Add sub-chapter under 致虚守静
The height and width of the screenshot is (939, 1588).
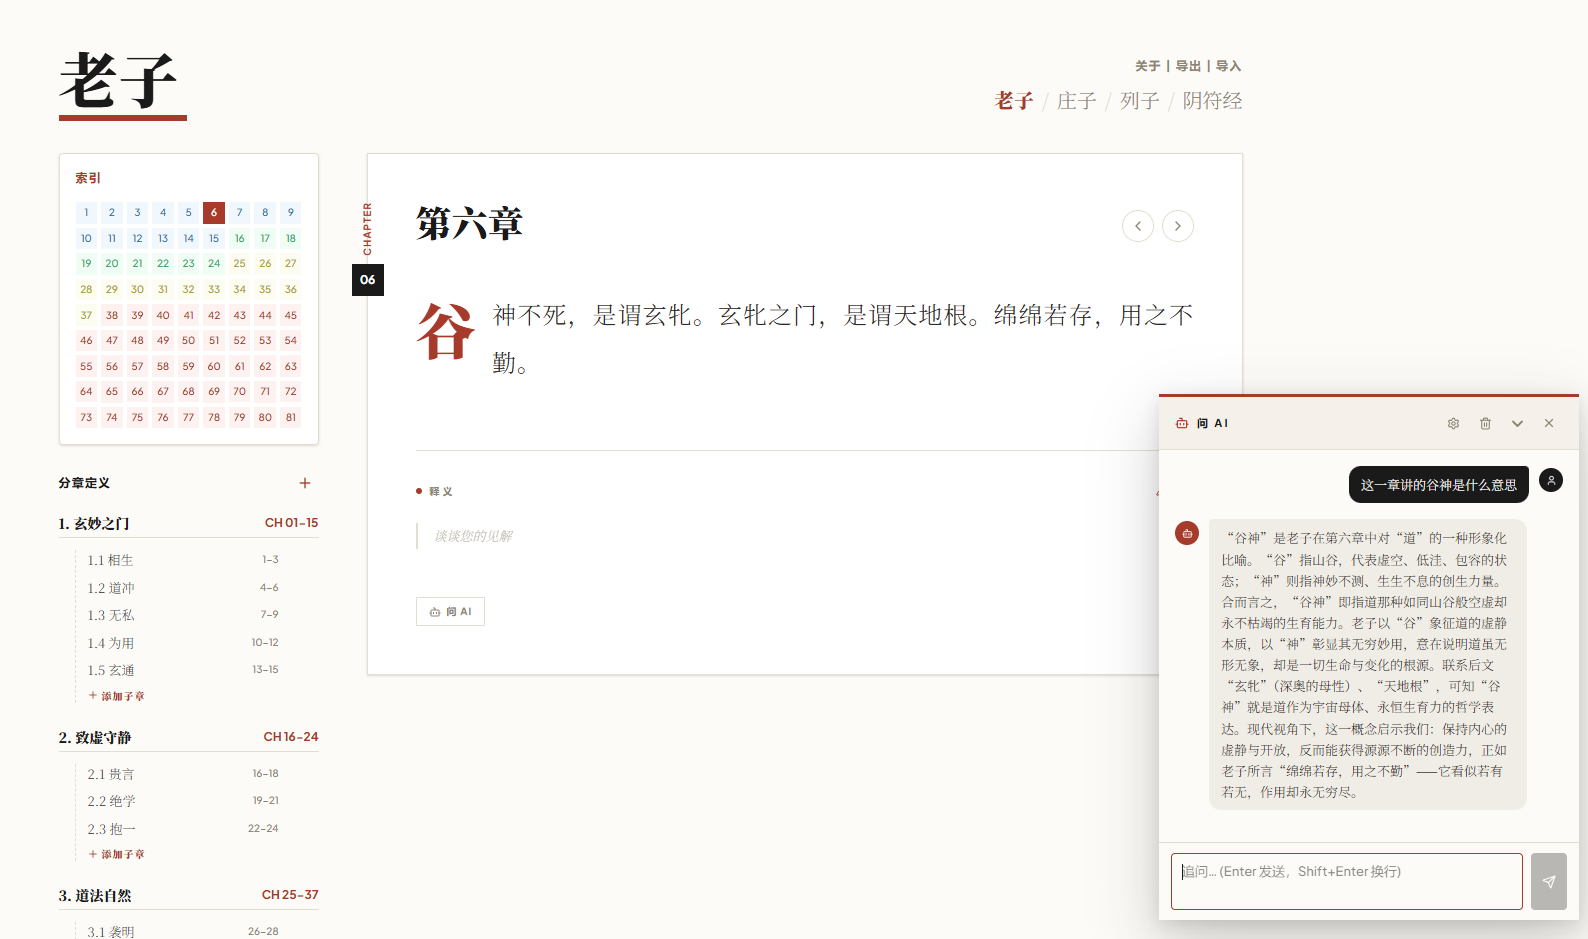[117, 854]
